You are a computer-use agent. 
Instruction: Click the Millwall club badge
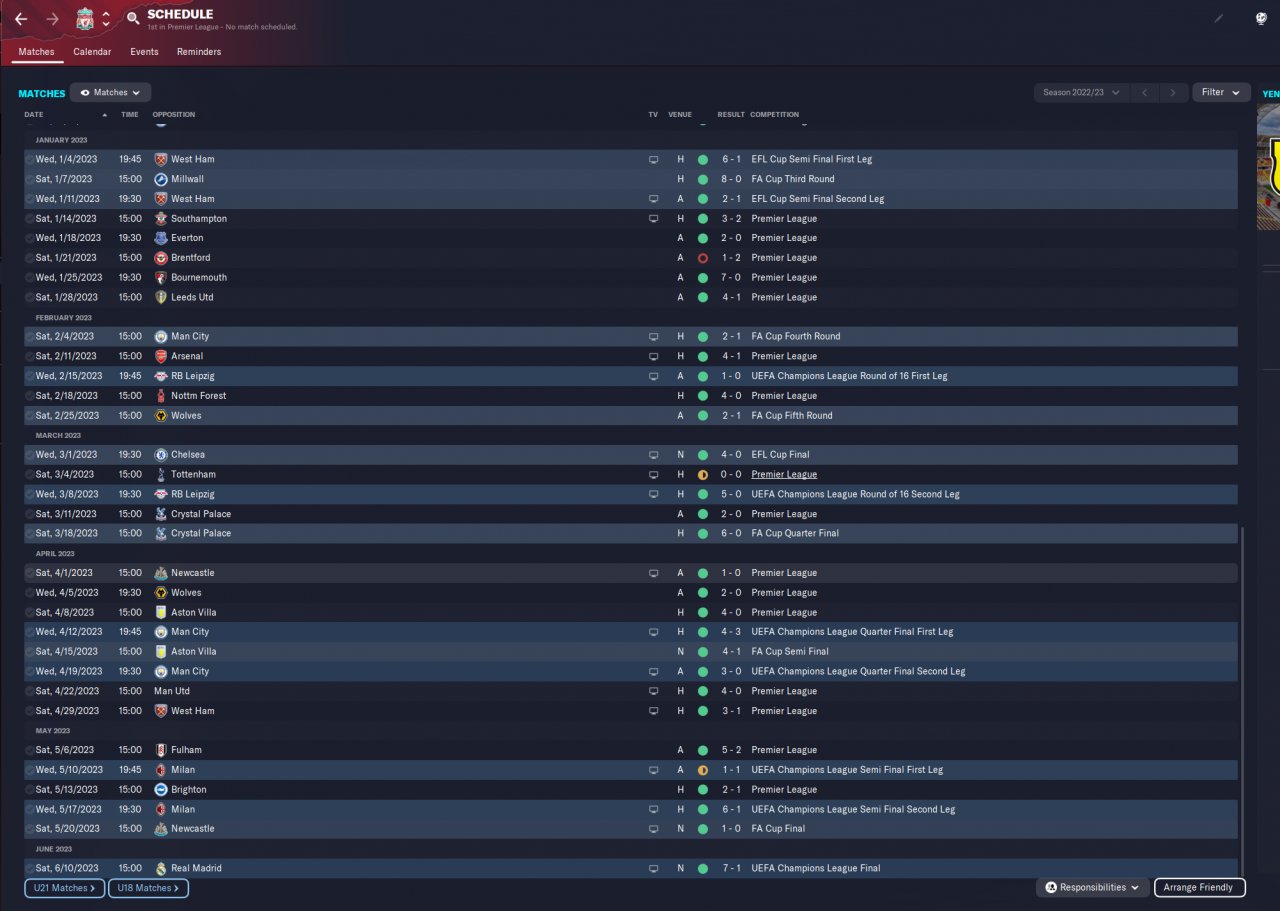click(x=160, y=179)
